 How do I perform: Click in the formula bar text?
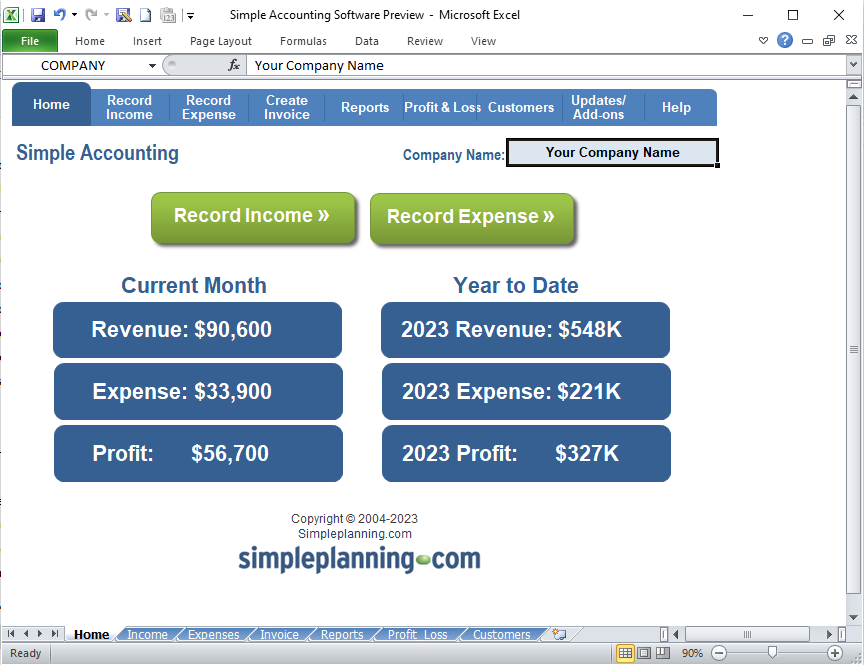tap(319, 66)
